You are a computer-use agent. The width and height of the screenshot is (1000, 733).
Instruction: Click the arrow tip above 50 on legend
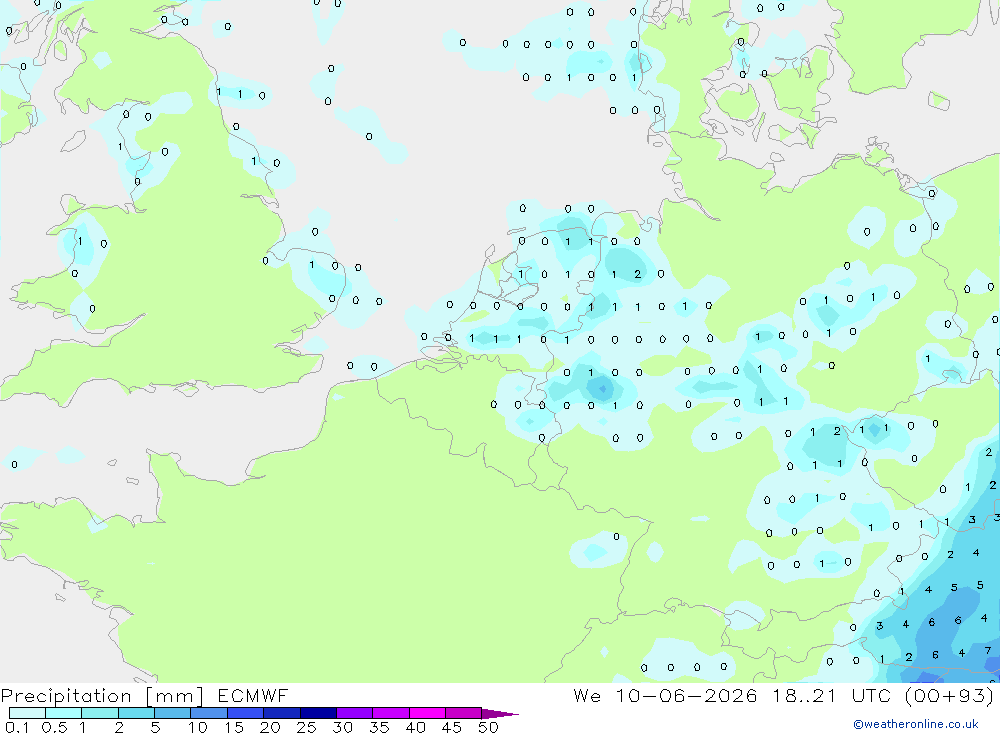pyautogui.click(x=500, y=713)
